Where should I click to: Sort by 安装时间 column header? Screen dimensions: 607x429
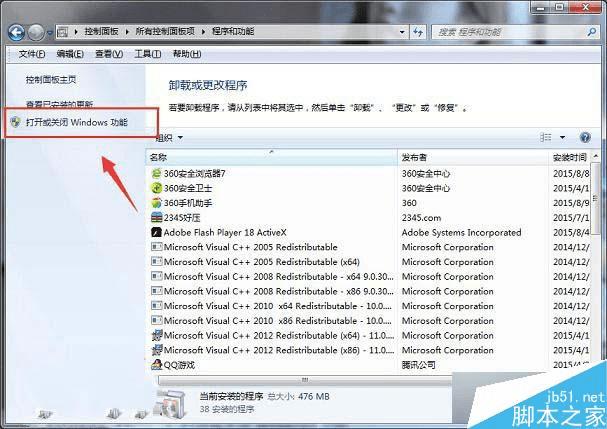[571, 158]
